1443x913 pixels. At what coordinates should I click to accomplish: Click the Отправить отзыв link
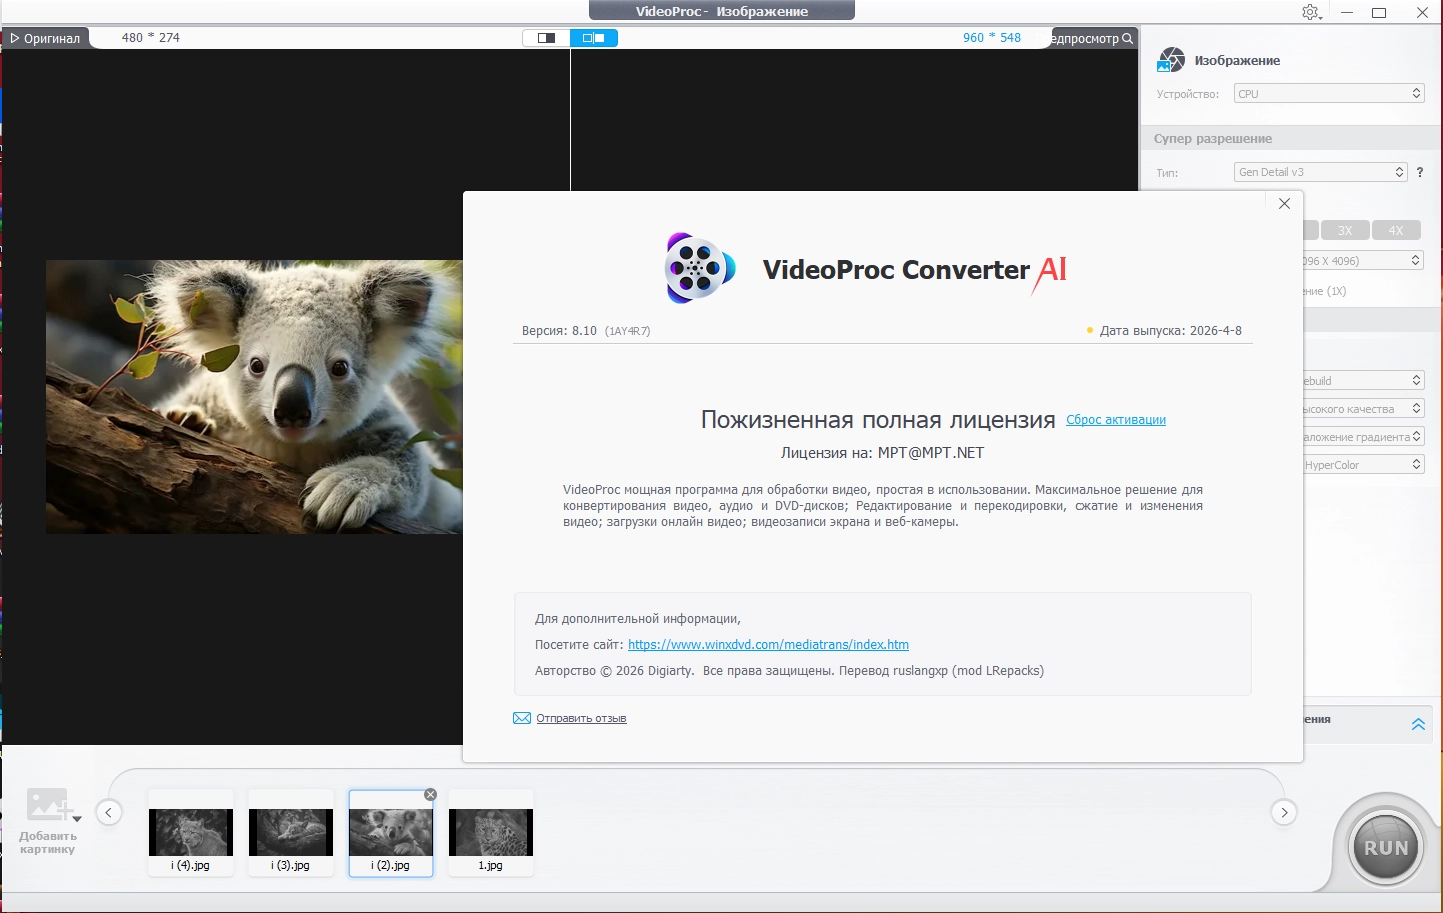(581, 718)
